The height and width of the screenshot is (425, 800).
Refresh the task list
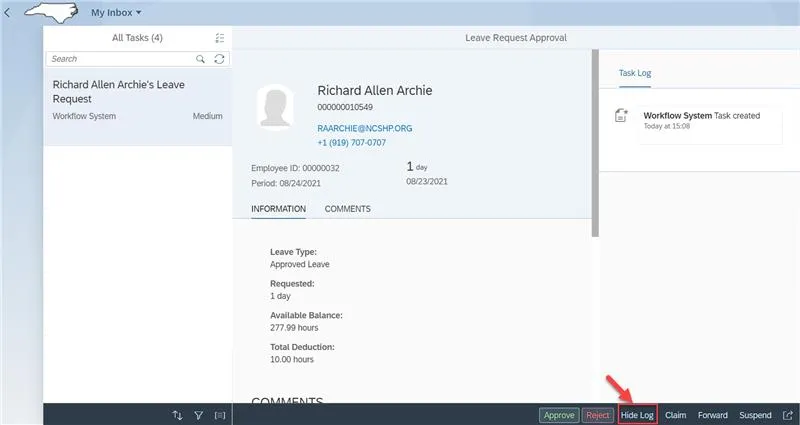tap(219, 59)
